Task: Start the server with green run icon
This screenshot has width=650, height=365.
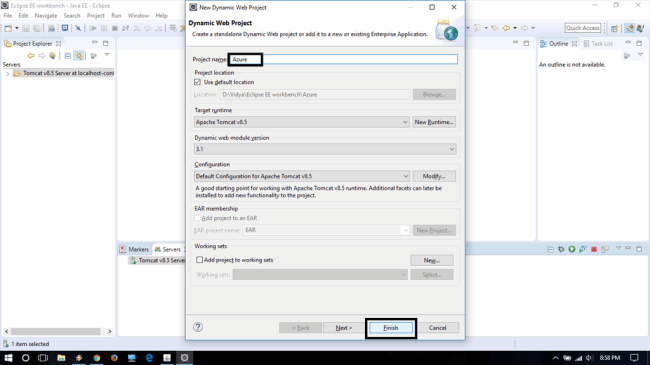Action: (x=572, y=249)
